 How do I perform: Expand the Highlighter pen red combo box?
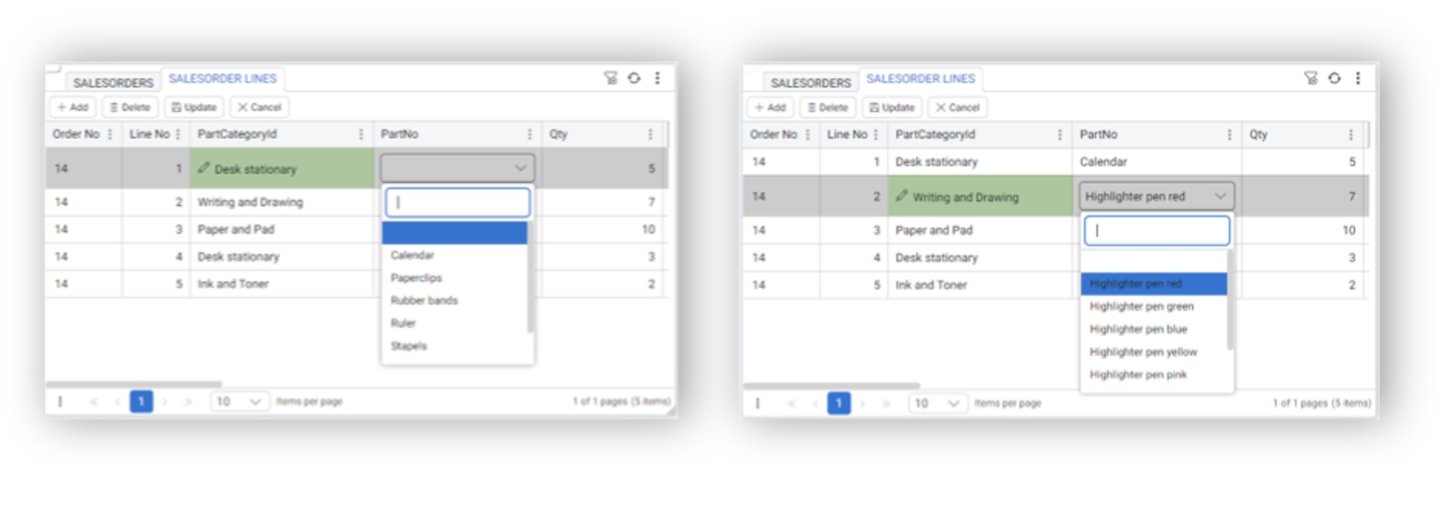[1156, 196]
